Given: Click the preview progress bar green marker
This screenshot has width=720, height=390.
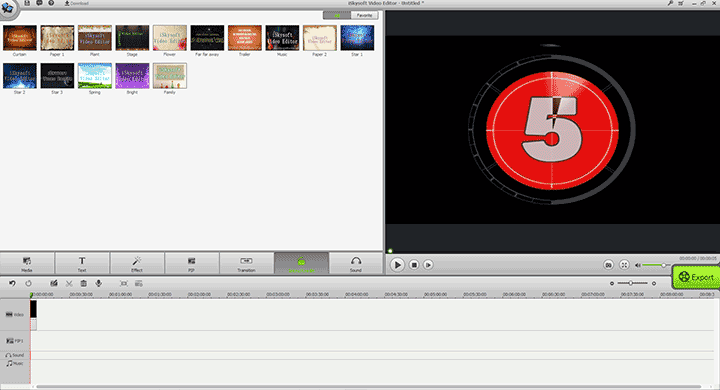Looking at the screenshot, I should point(390,251).
